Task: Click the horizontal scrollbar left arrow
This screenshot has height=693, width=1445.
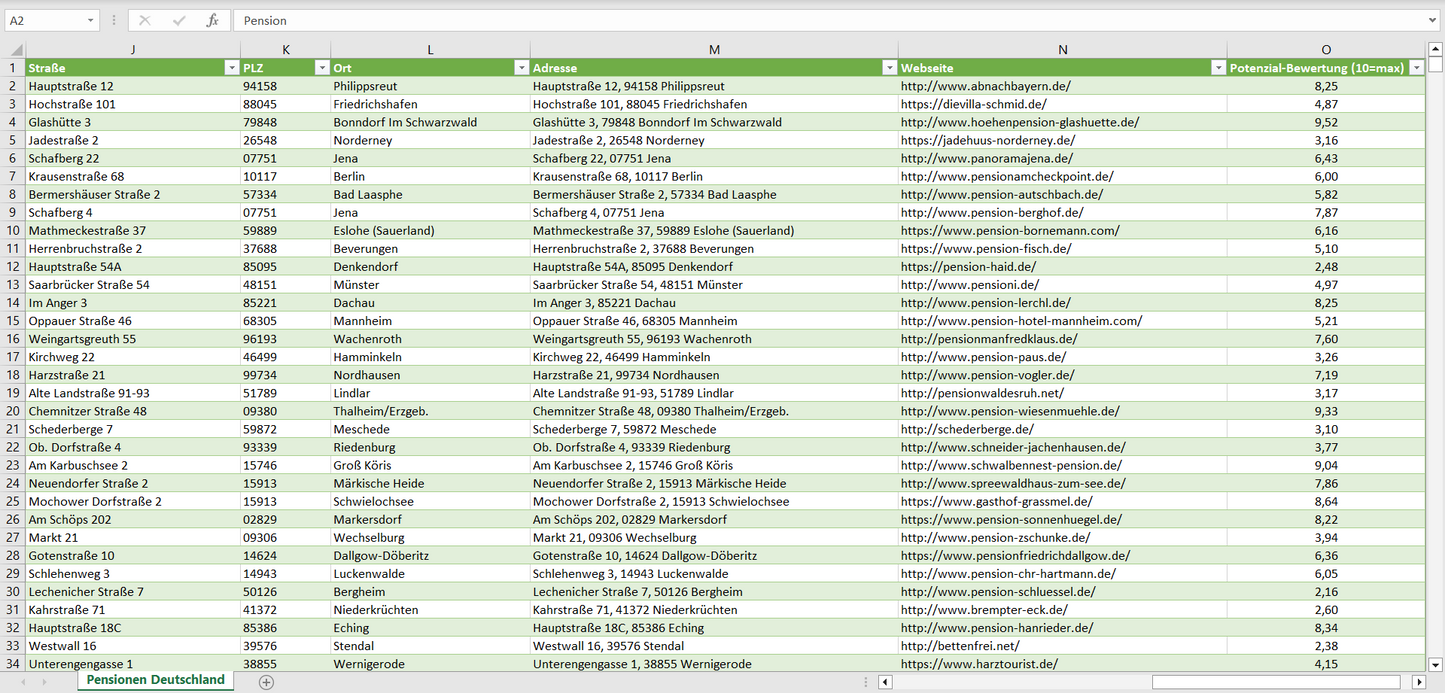Action: pos(885,682)
